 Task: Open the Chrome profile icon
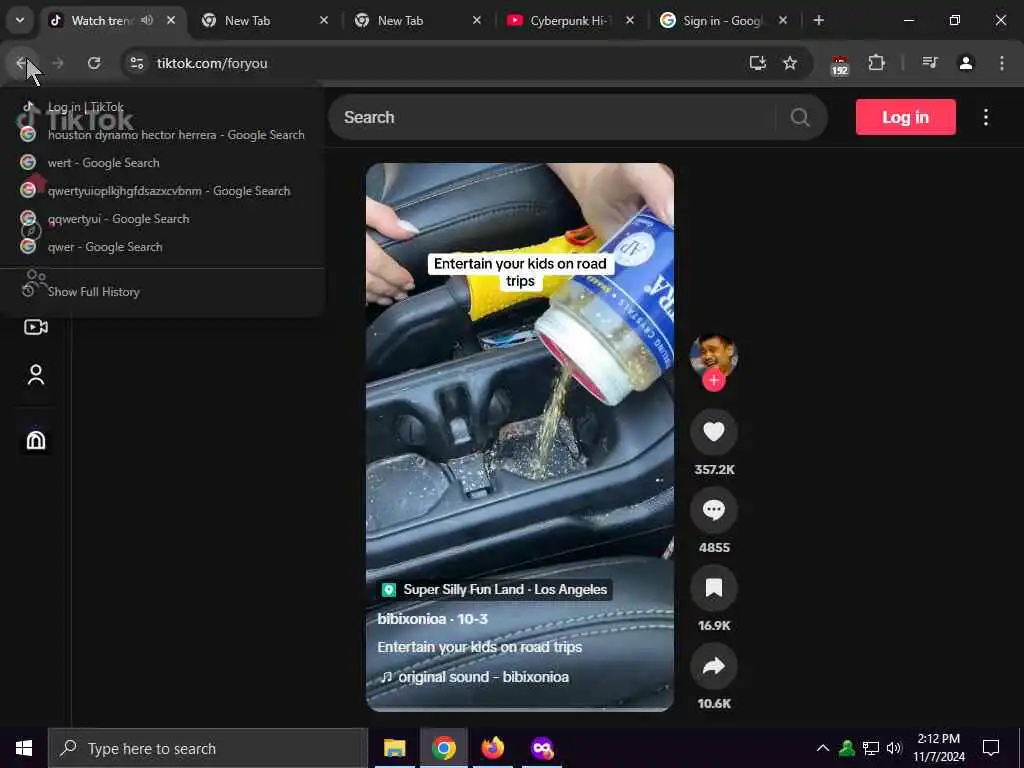point(966,63)
